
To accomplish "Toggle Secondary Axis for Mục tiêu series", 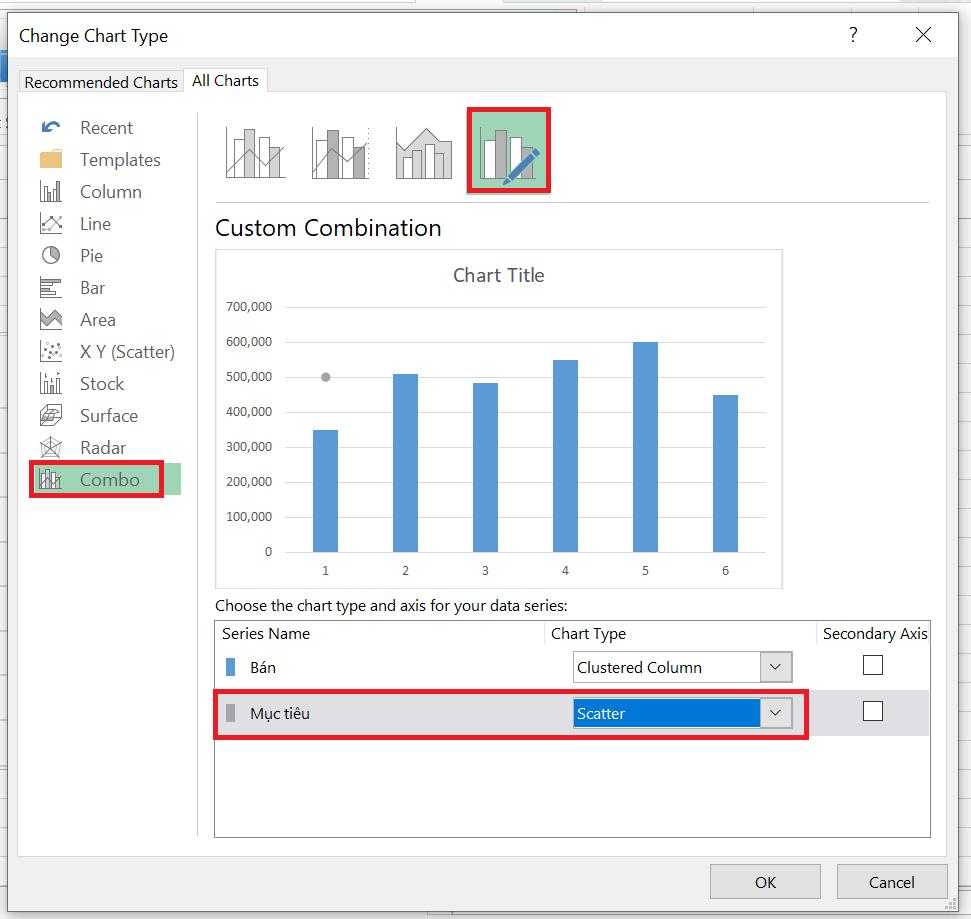I will pos(873,712).
